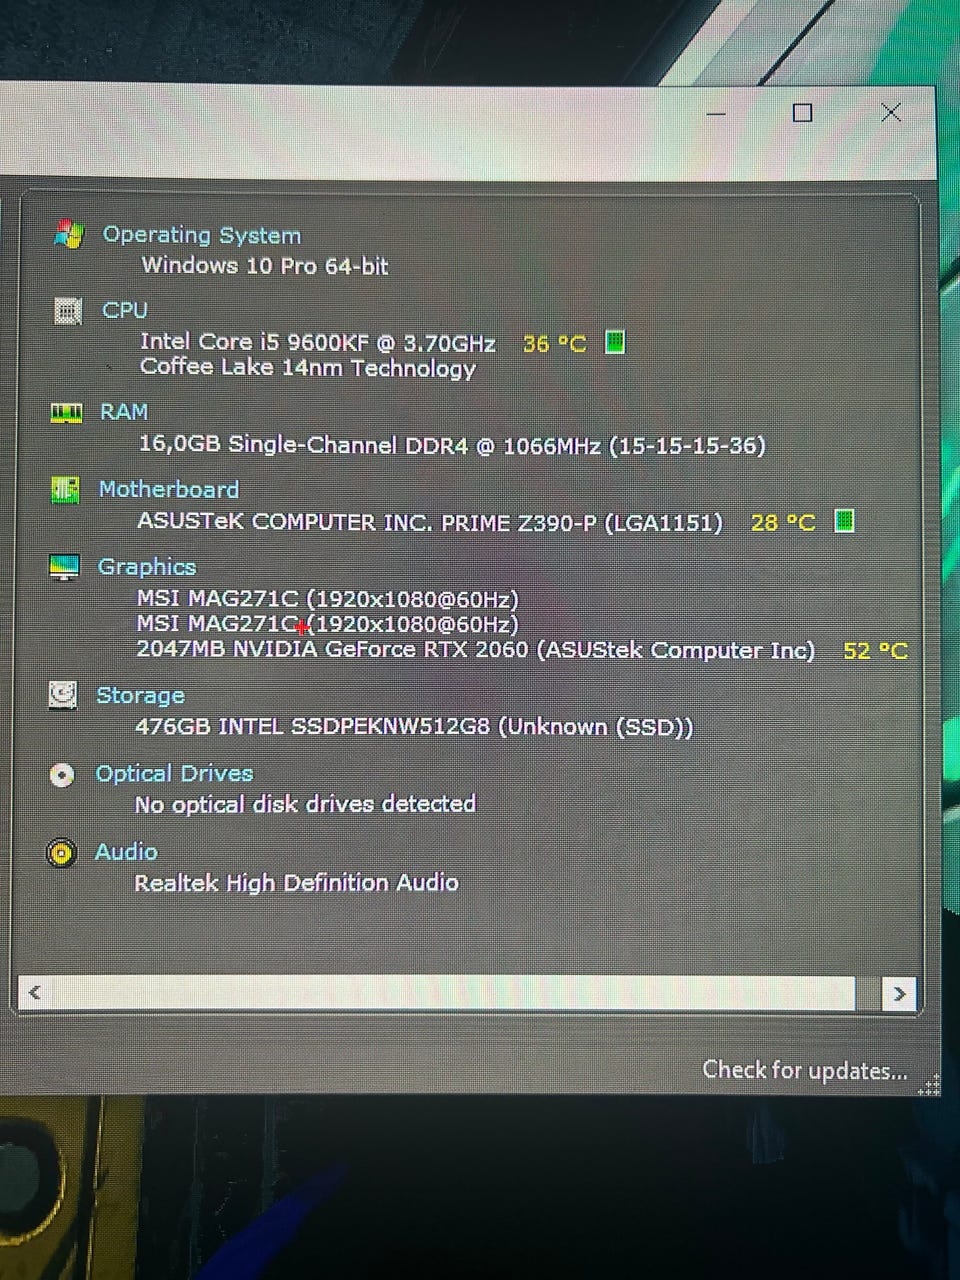This screenshot has height=1280, width=960.
Task: Close the Speccy window
Action: (x=891, y=112)
